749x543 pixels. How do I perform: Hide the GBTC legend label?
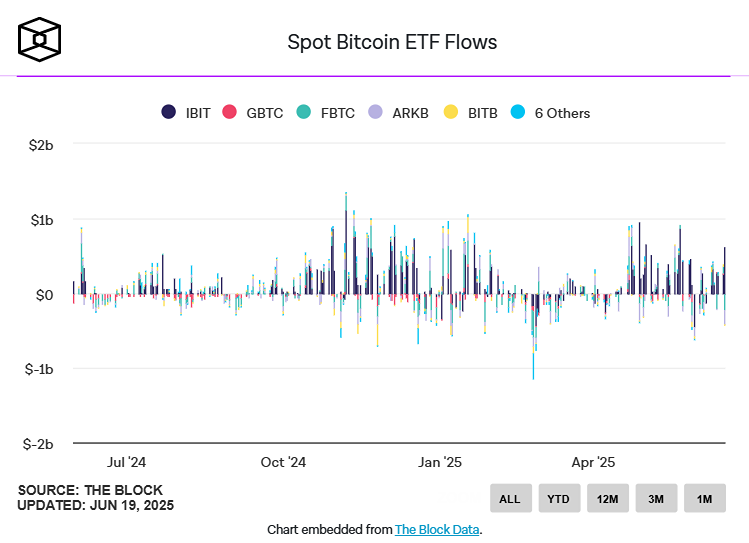[264, 113]
